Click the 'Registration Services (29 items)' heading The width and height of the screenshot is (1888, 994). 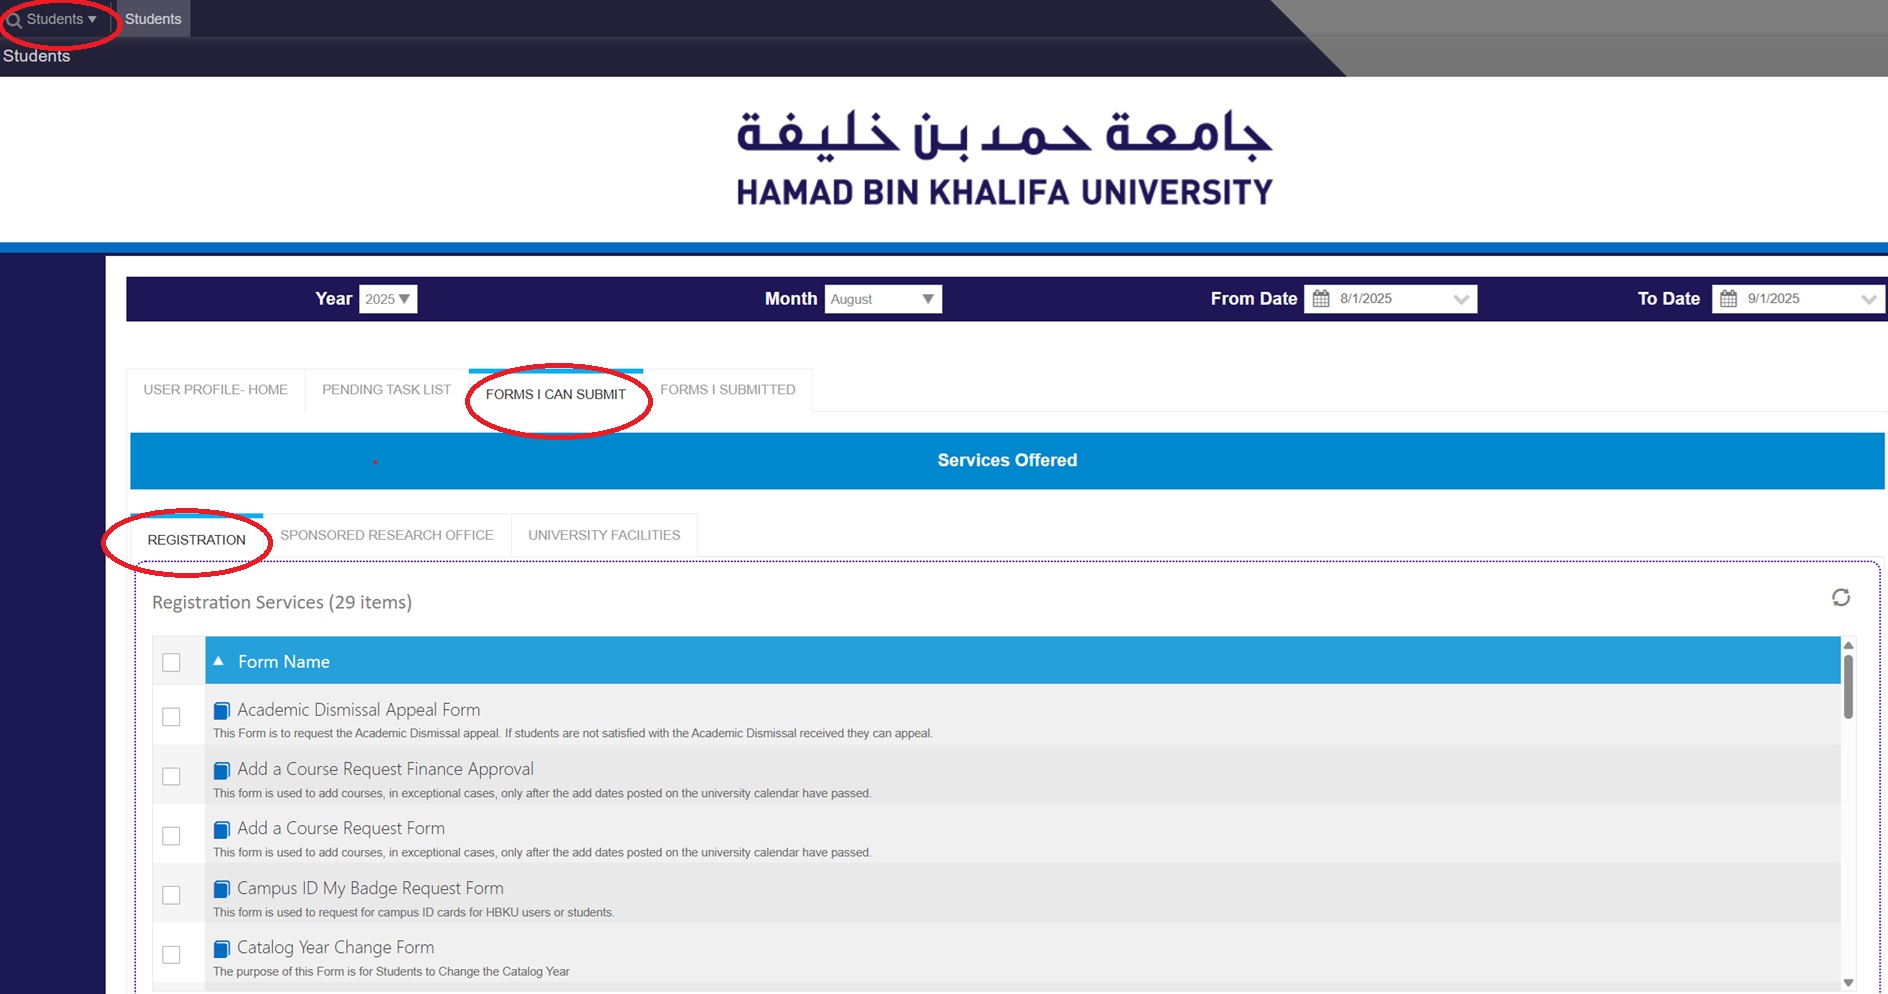[282, 602]
